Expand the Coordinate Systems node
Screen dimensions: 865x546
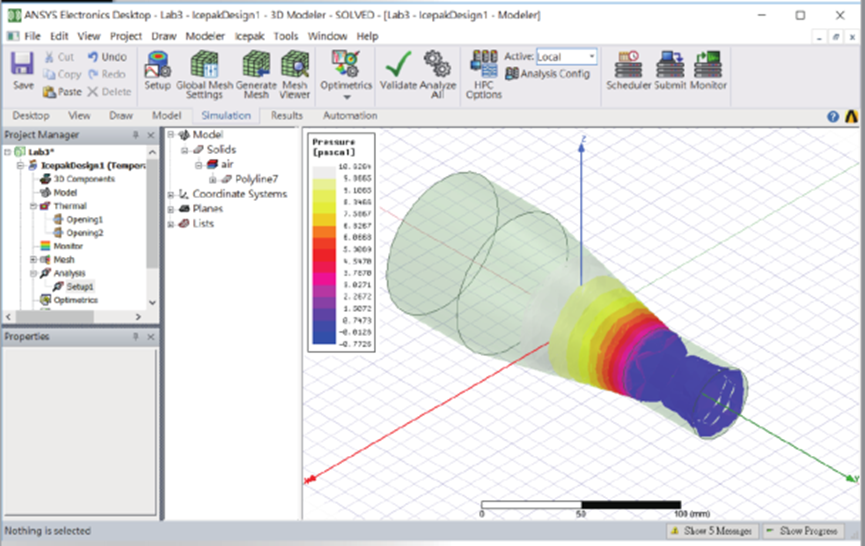click(171, 194)
